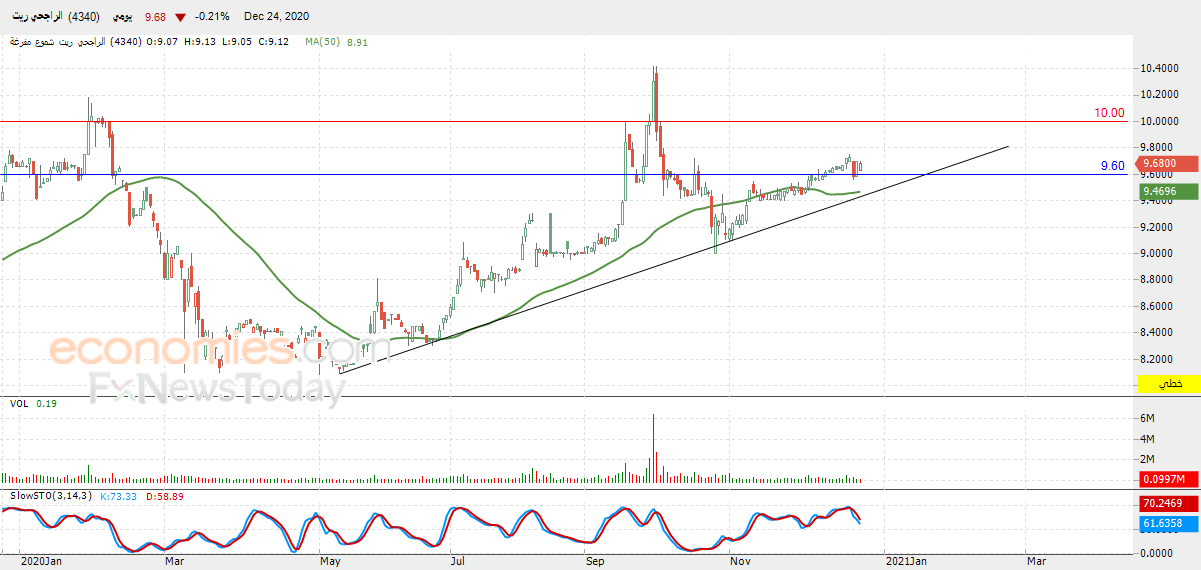The image size is (1201, 570).
Task: Open the يومي timeframe selector
Action: click(120, 17)
